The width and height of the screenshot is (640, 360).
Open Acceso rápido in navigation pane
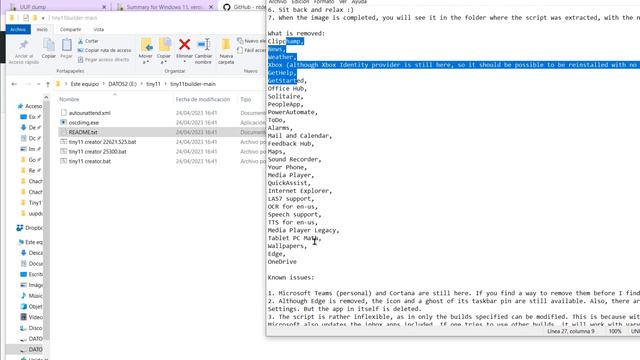[30, 106]
